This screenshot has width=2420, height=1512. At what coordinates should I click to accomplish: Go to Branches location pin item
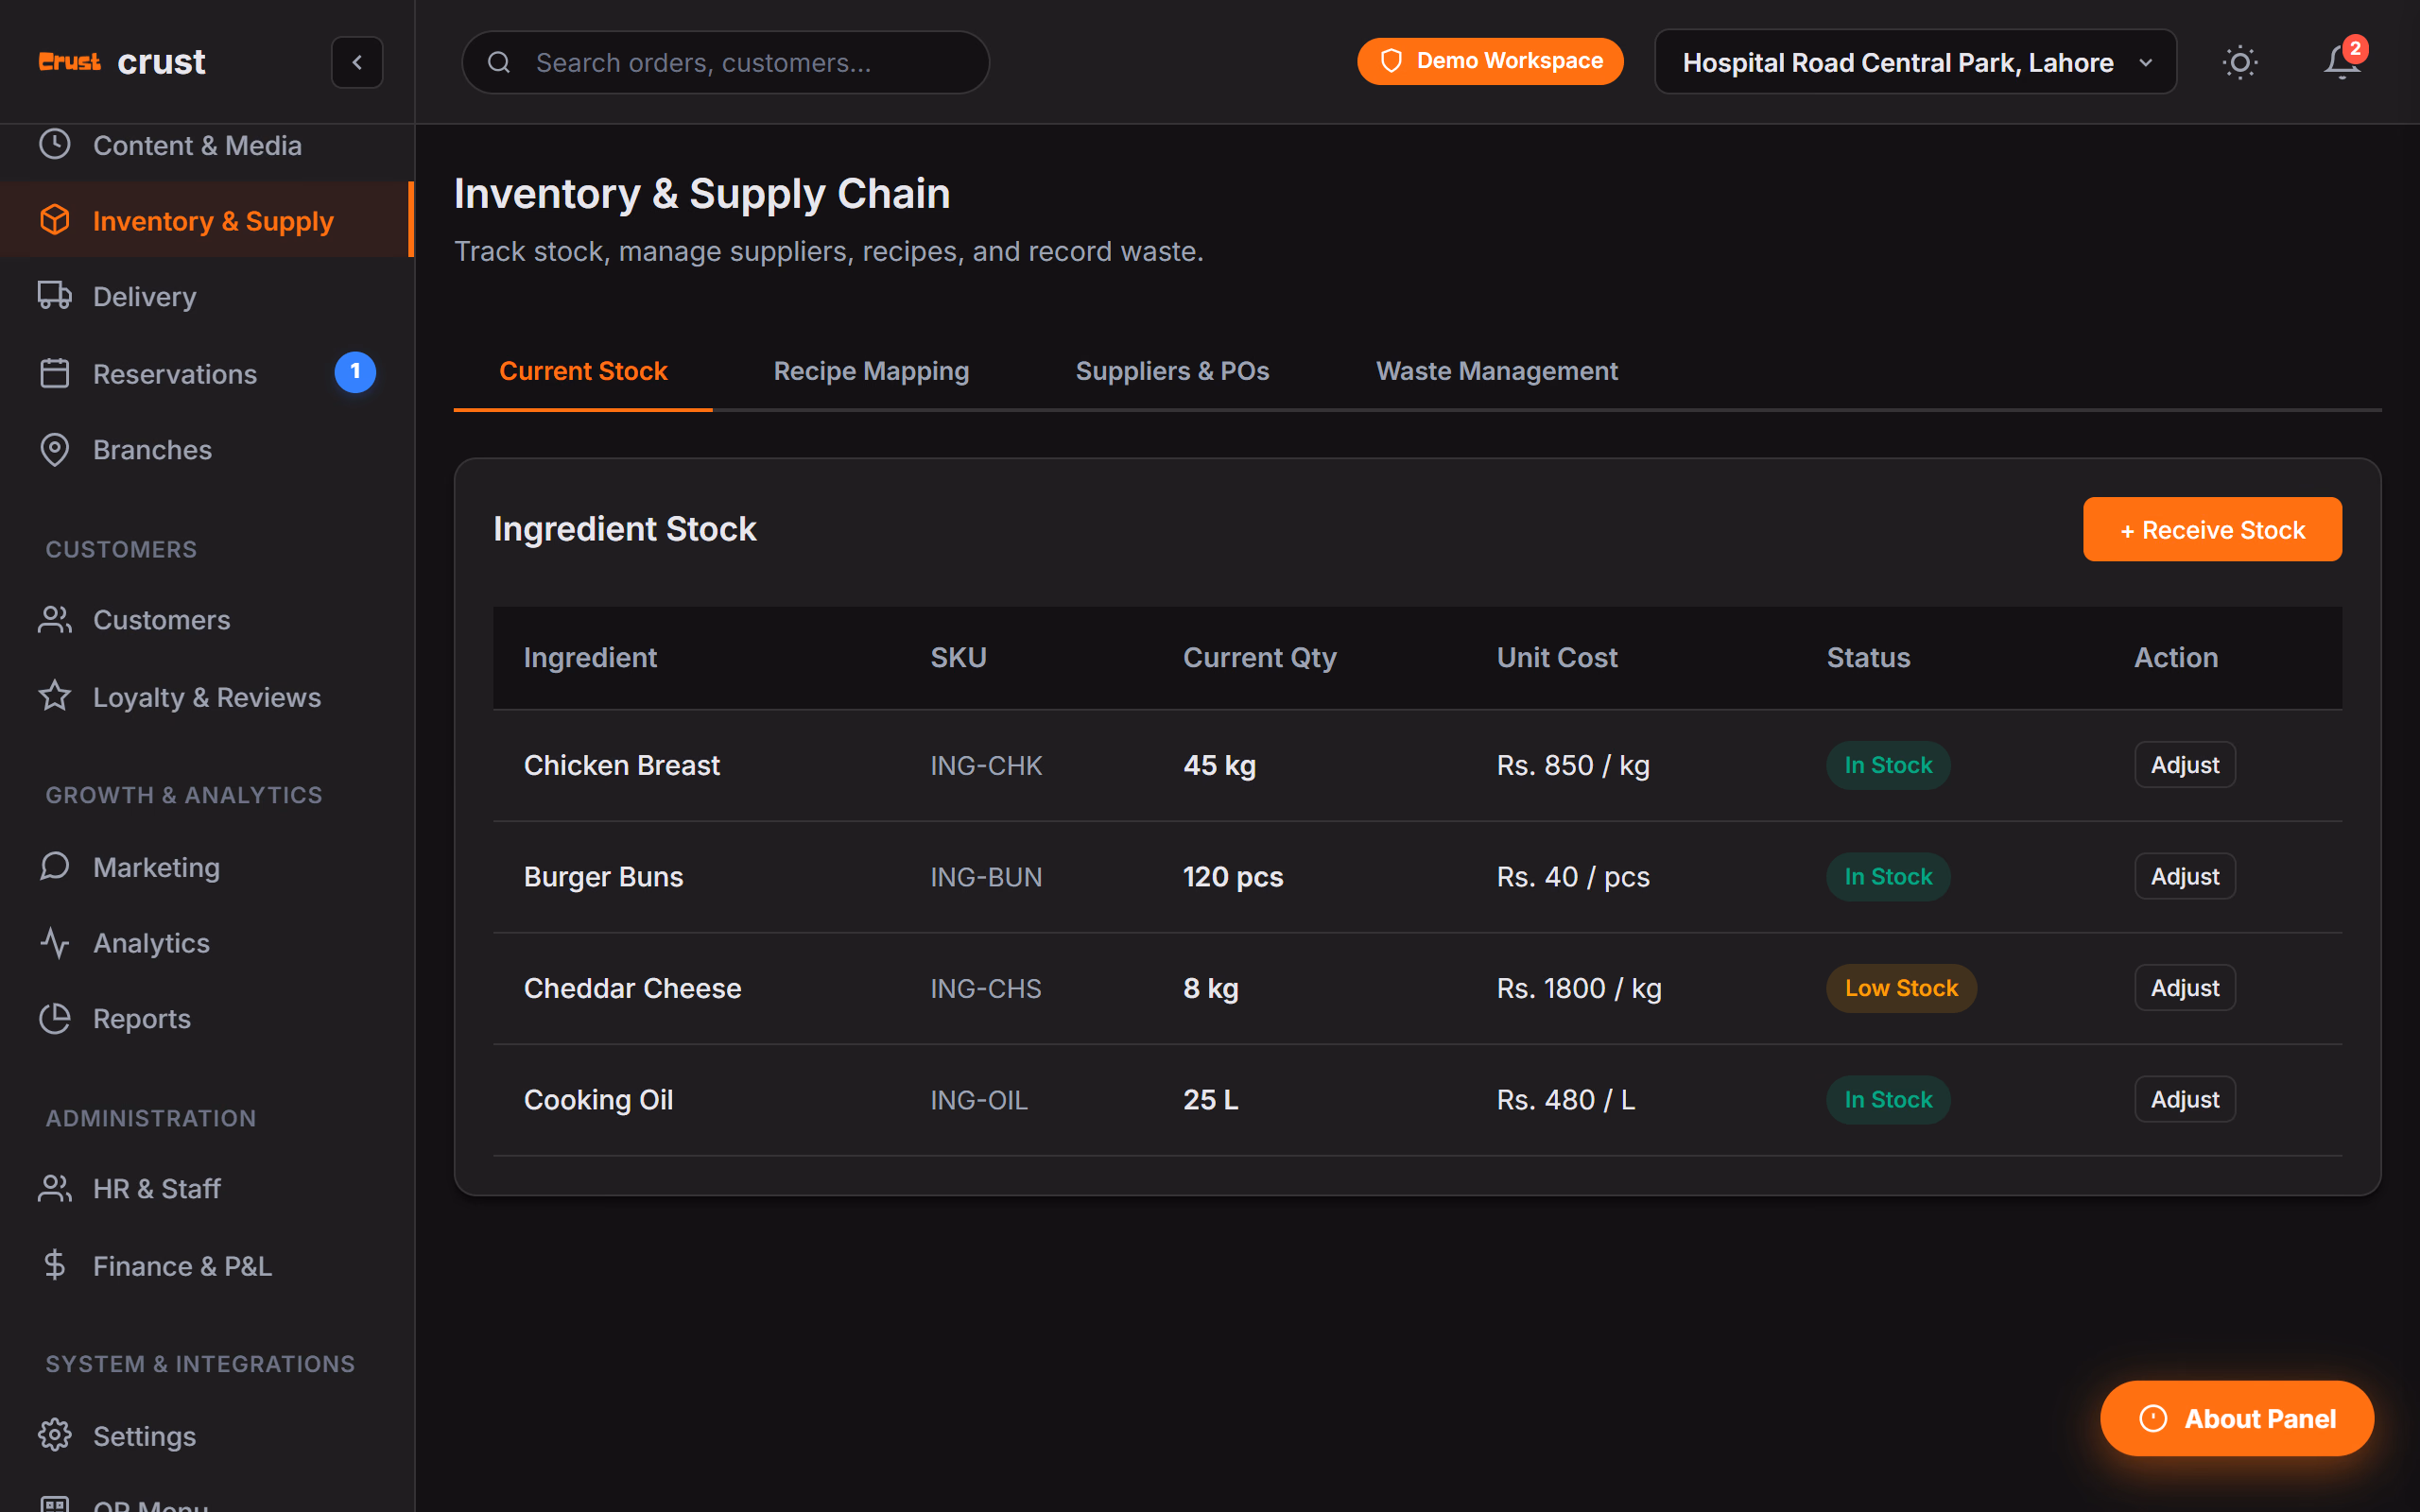point(207,450)
